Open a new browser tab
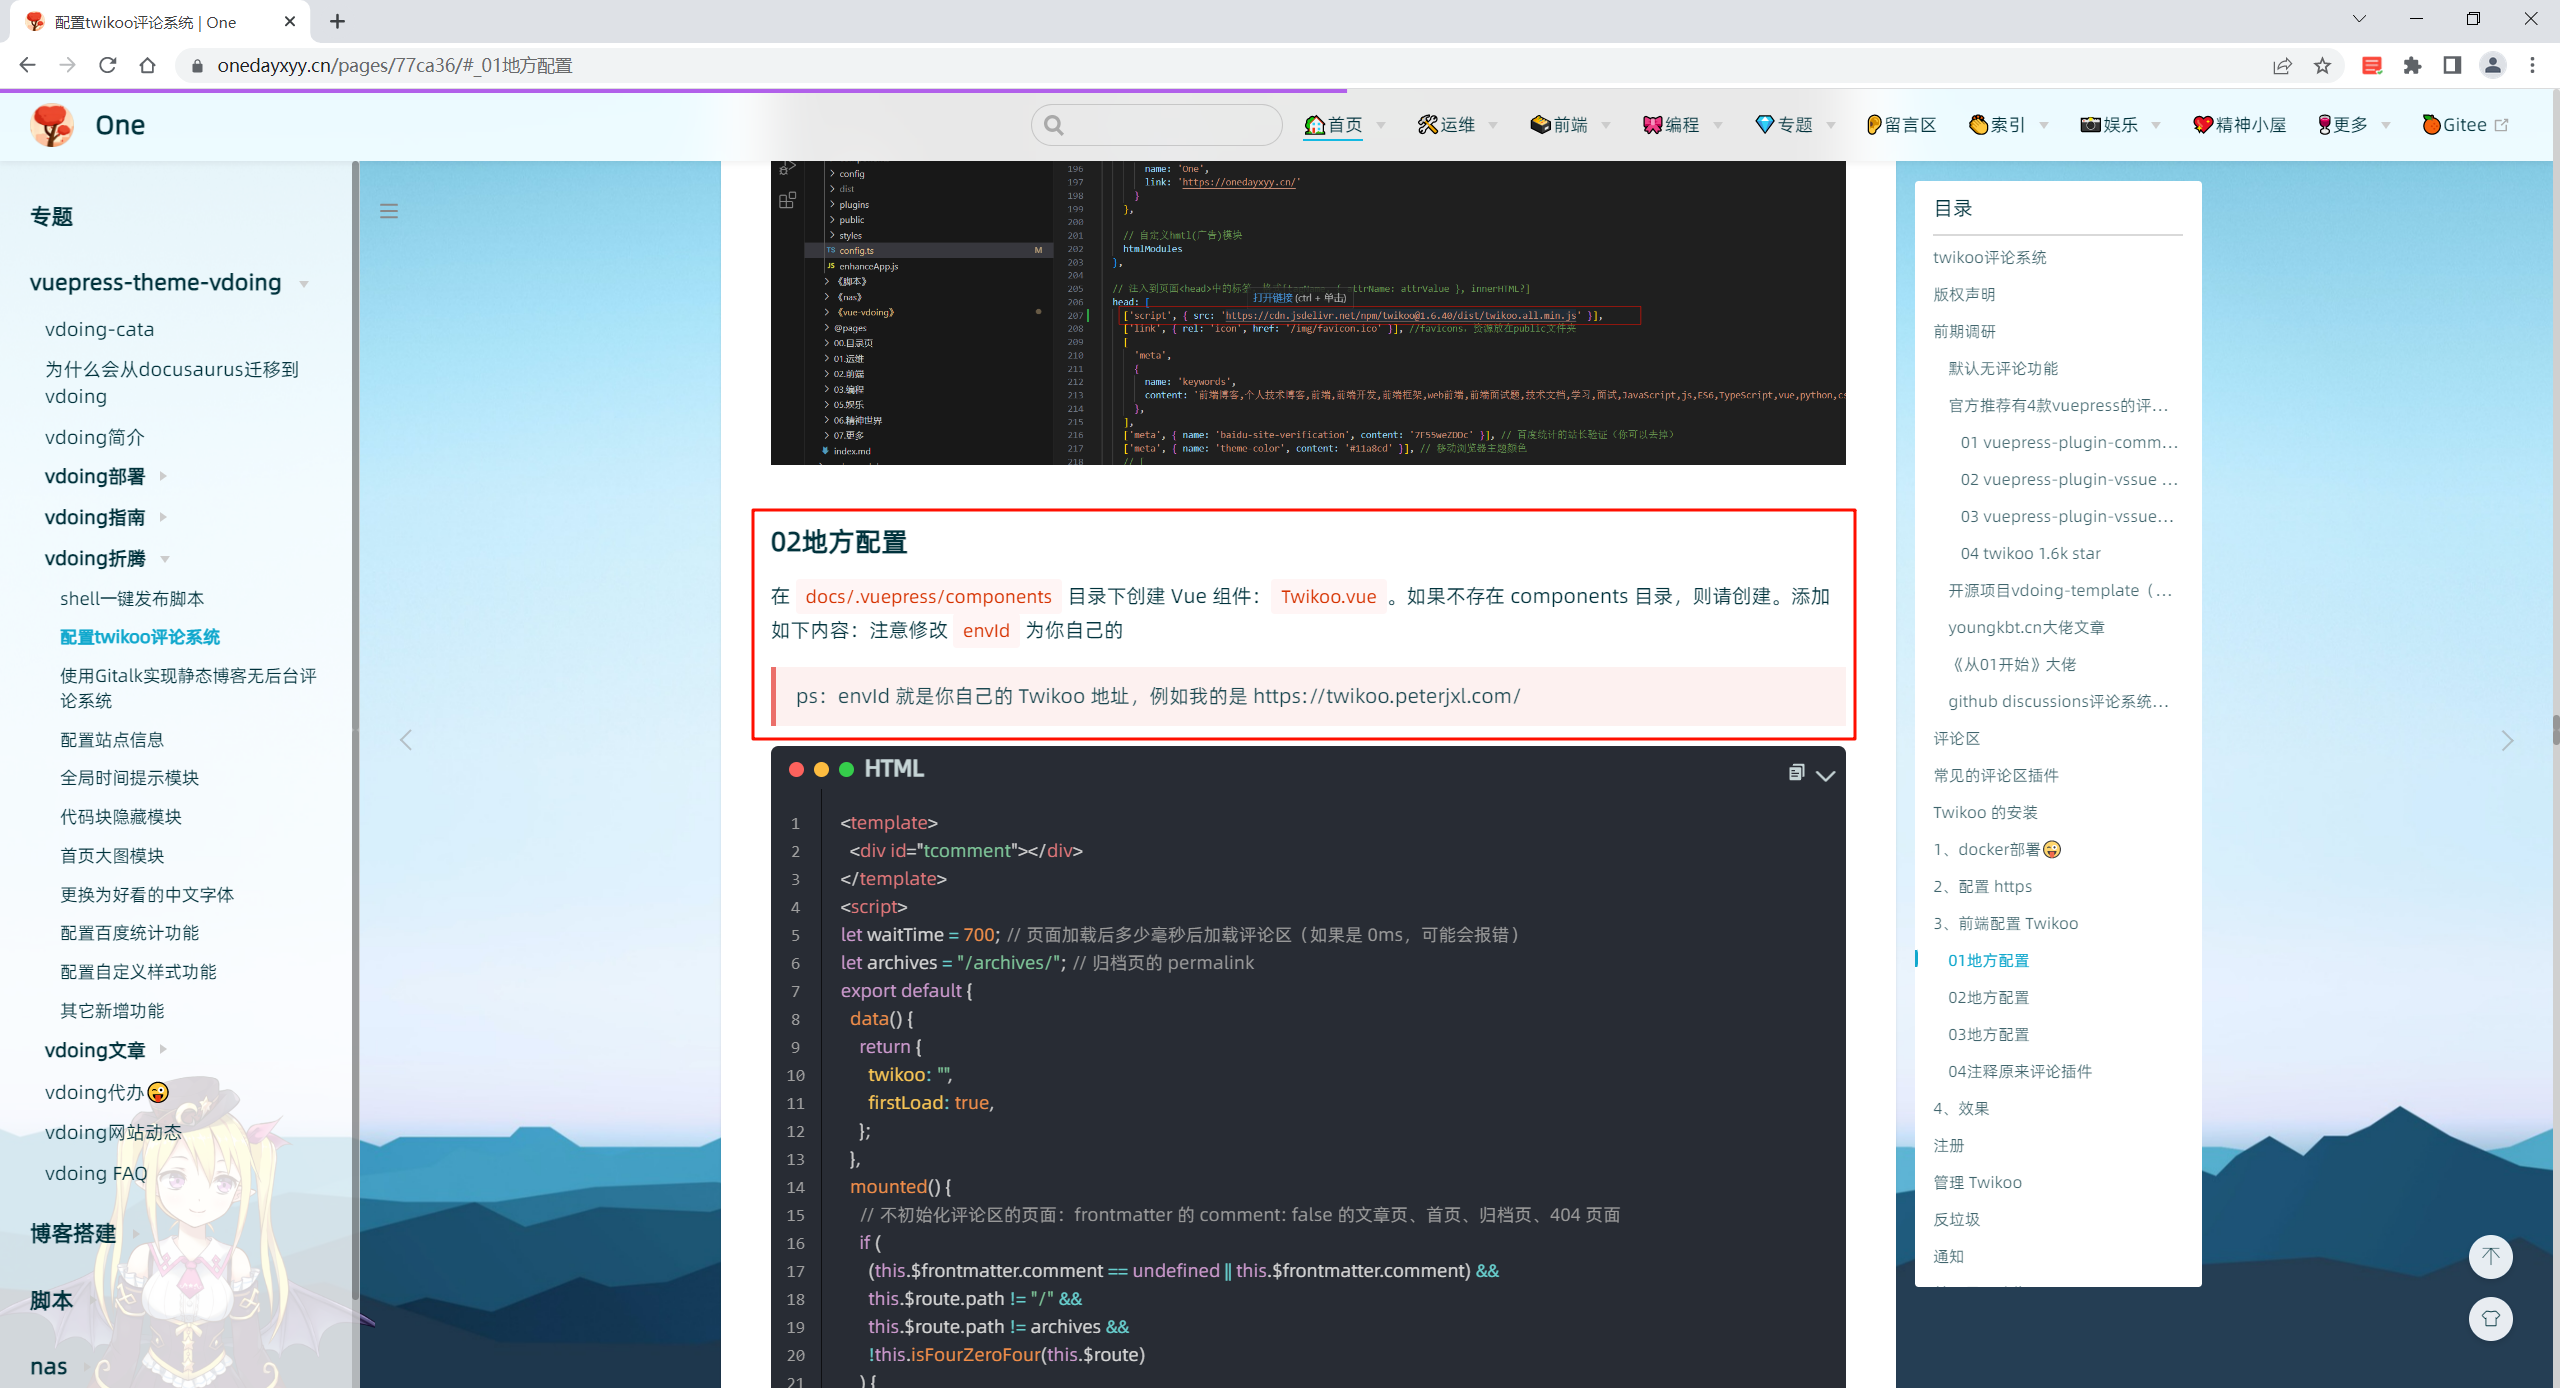 coord(337,21)
